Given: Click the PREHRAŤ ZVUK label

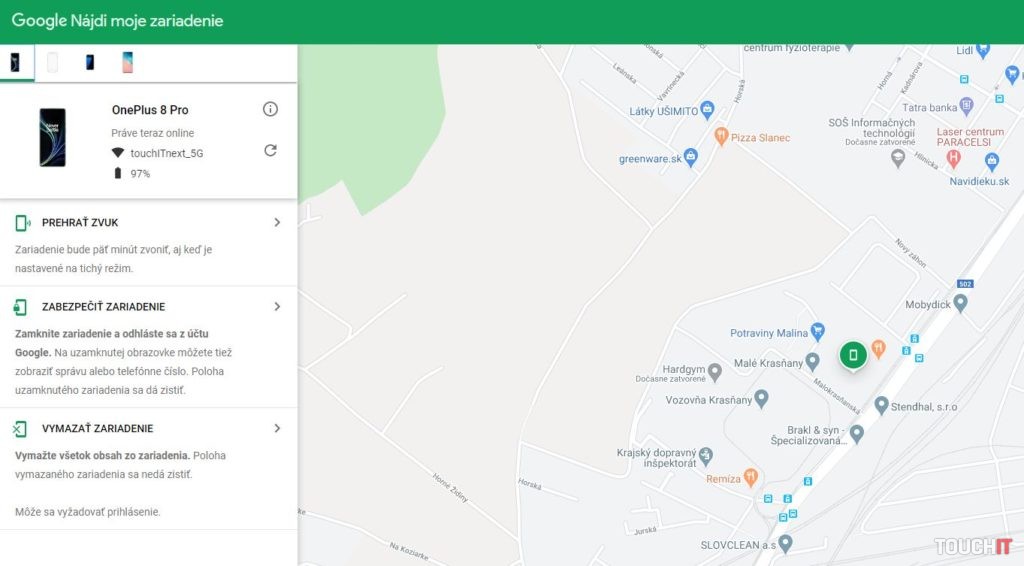Looking at the screenshot, I should pyautogui.click(x=80, y=222).
